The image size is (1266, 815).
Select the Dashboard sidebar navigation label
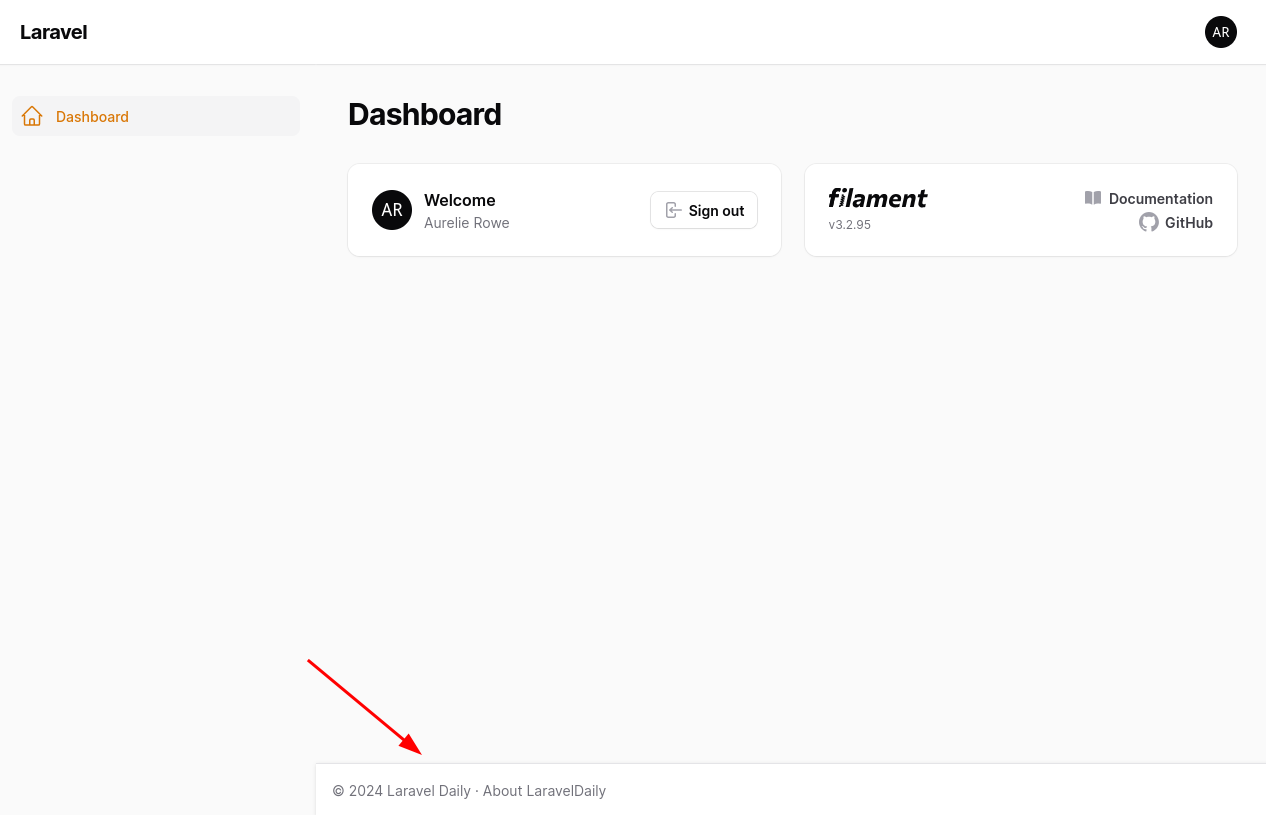[x=92, y=116]
